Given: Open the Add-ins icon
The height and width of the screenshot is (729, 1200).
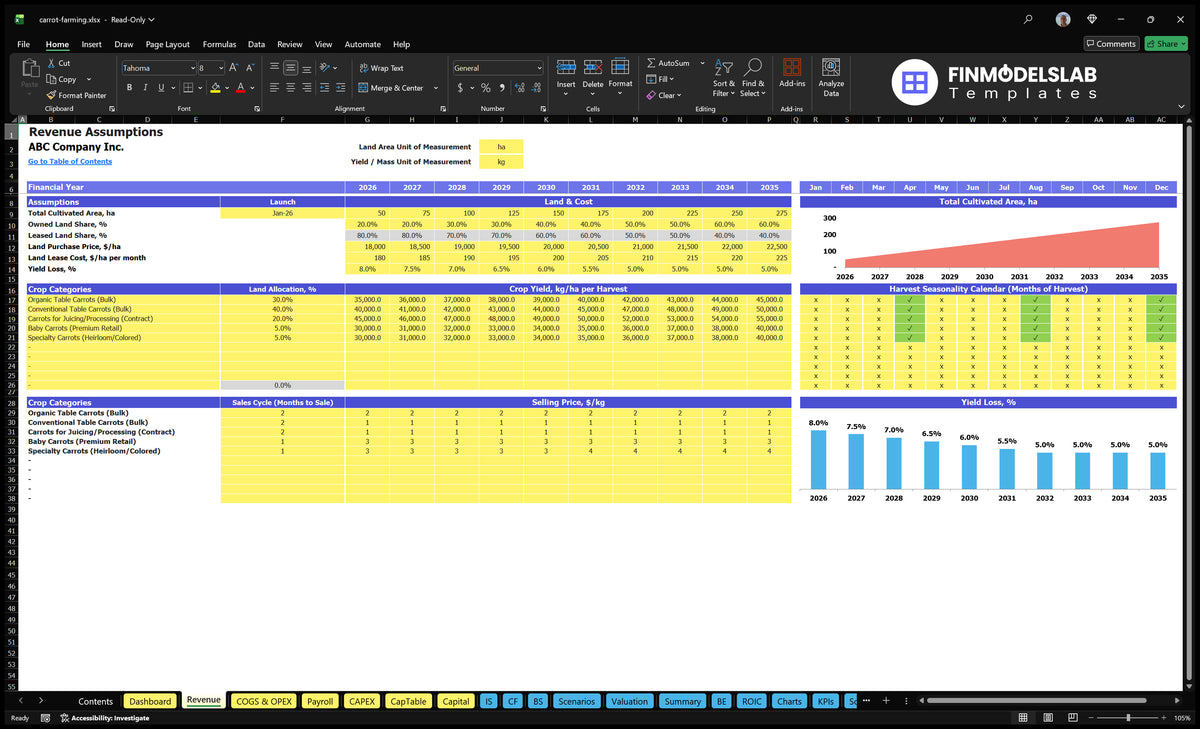Looking at the screenshot, I should pos(792,67).
